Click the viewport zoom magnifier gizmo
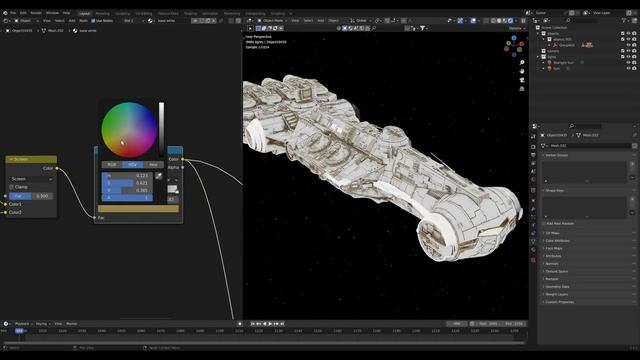640x360 pixels. (x=522, y=62)
